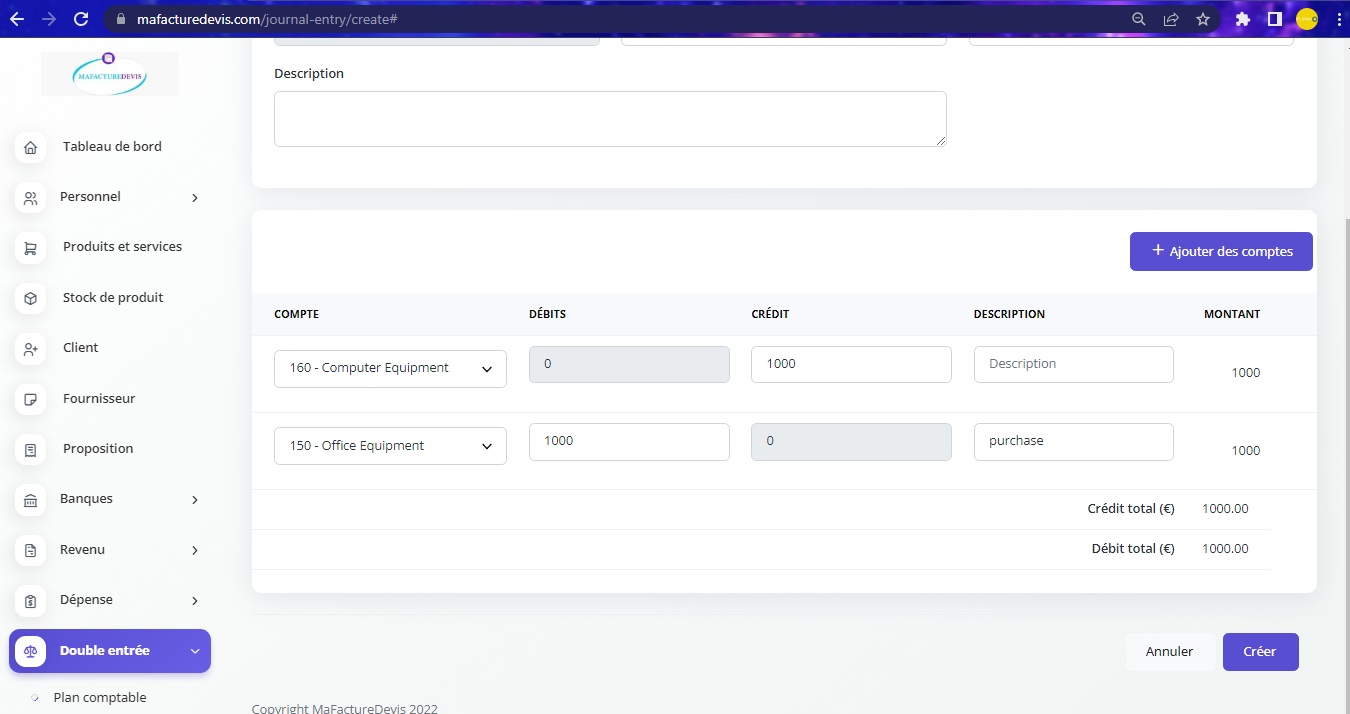Click the COMPTE column header
1350x714 pixels.
pos(297,314)
